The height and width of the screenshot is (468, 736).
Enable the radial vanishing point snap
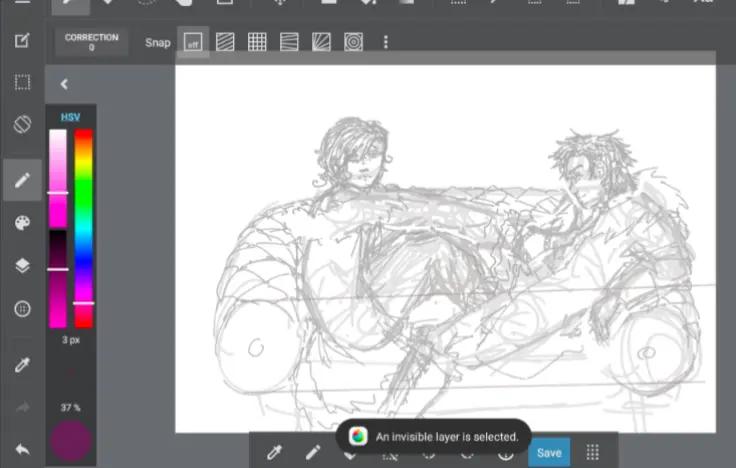click(x=322, y=42)
